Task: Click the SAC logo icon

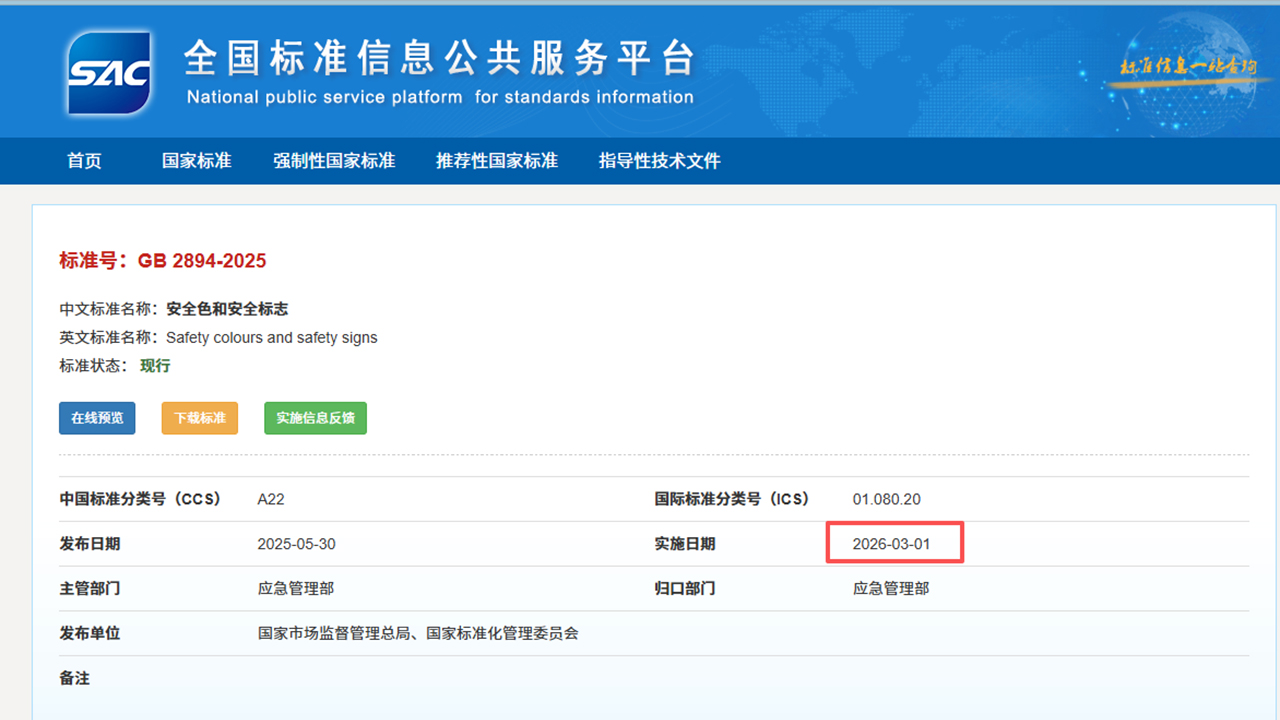Action: [109, 73]
